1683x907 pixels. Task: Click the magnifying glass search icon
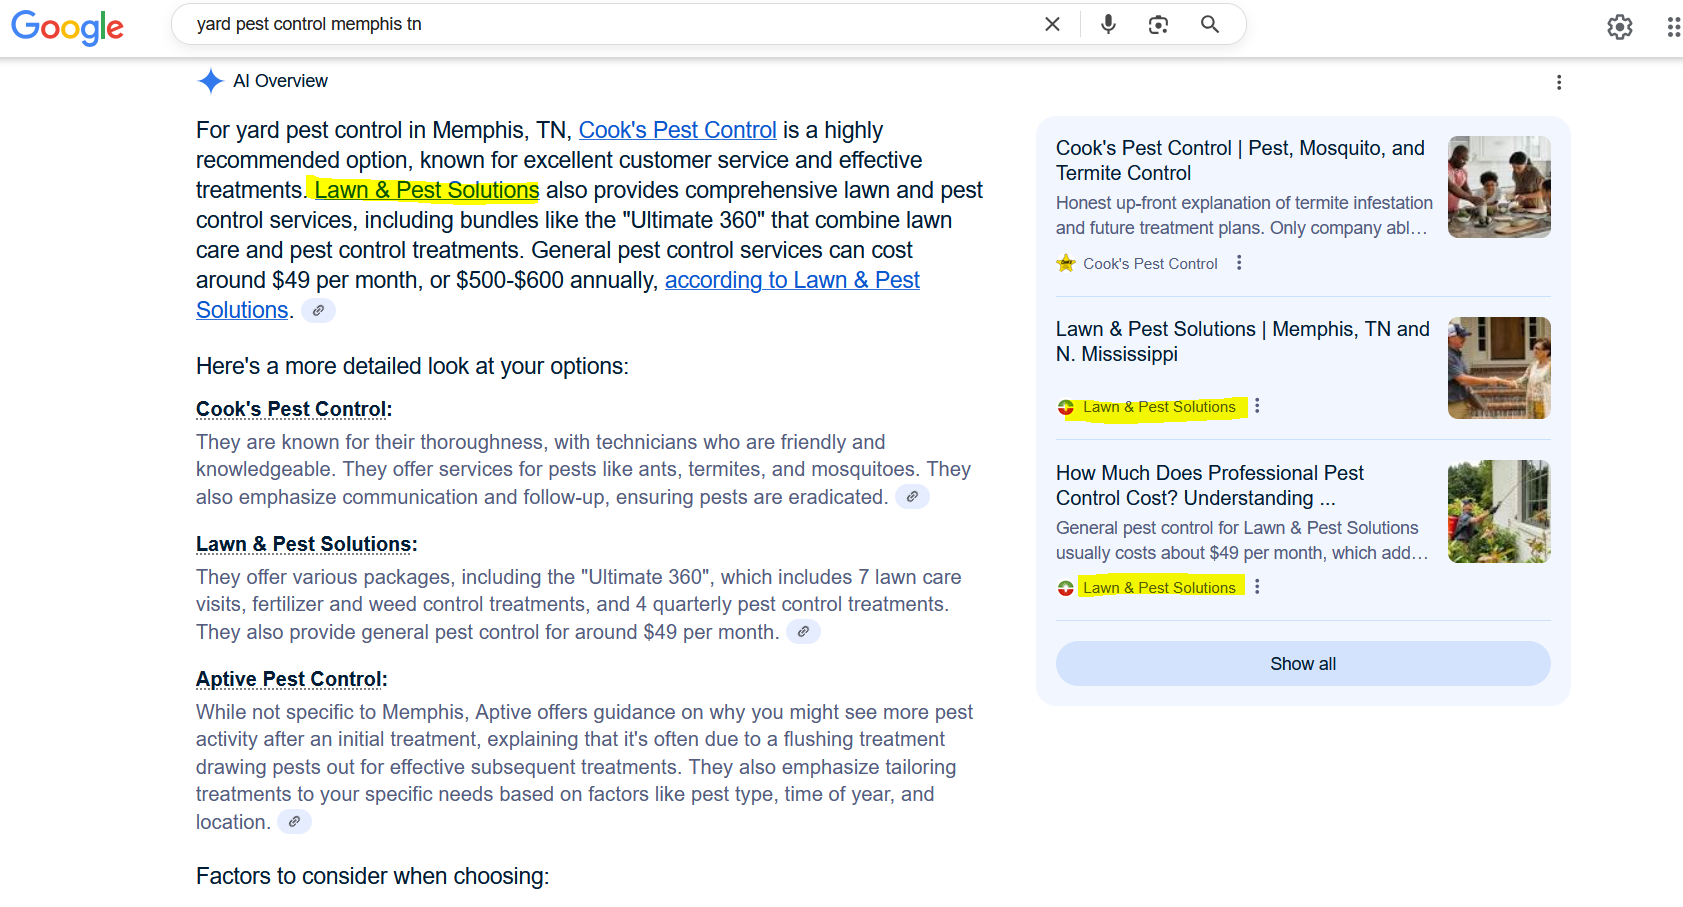pyautogui.click(x=1210, y=25)
